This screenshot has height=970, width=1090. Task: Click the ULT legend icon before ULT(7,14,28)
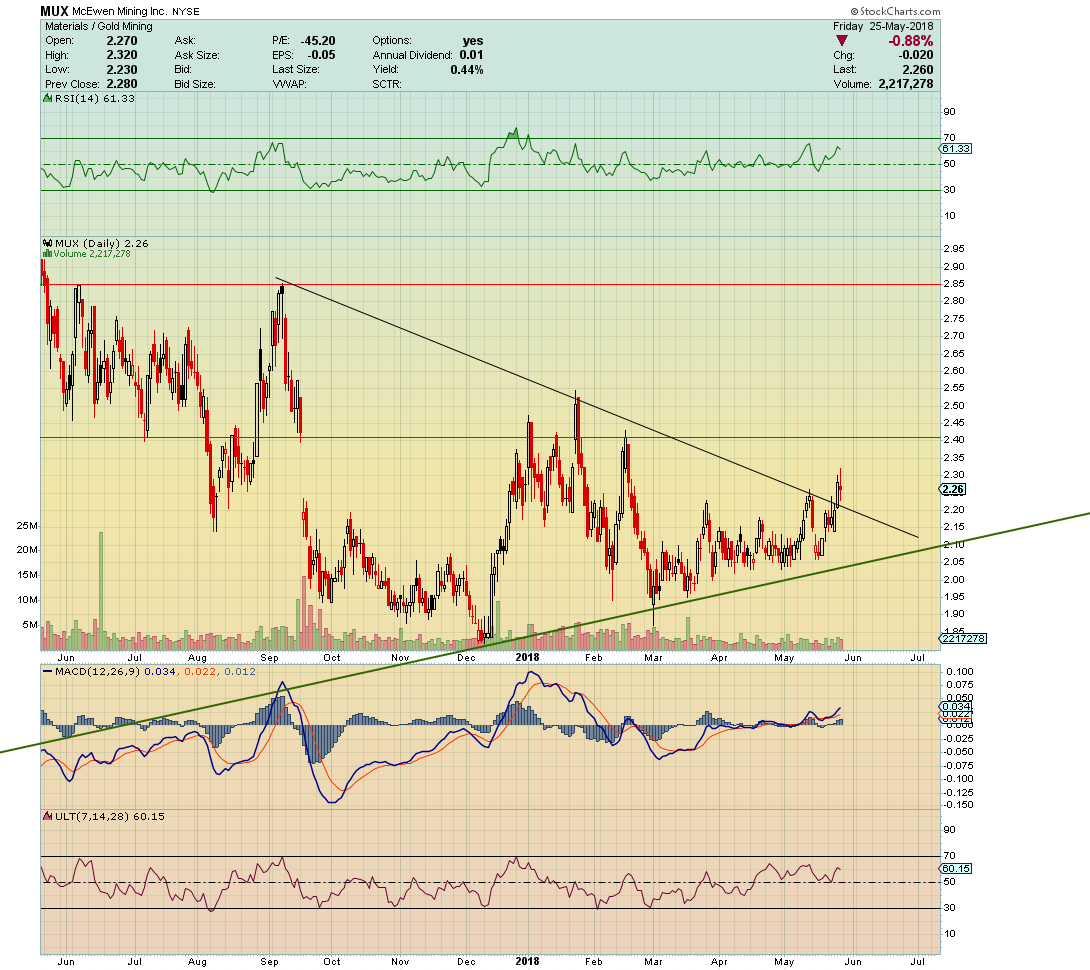pyautogui.click(x=48, y=816)
